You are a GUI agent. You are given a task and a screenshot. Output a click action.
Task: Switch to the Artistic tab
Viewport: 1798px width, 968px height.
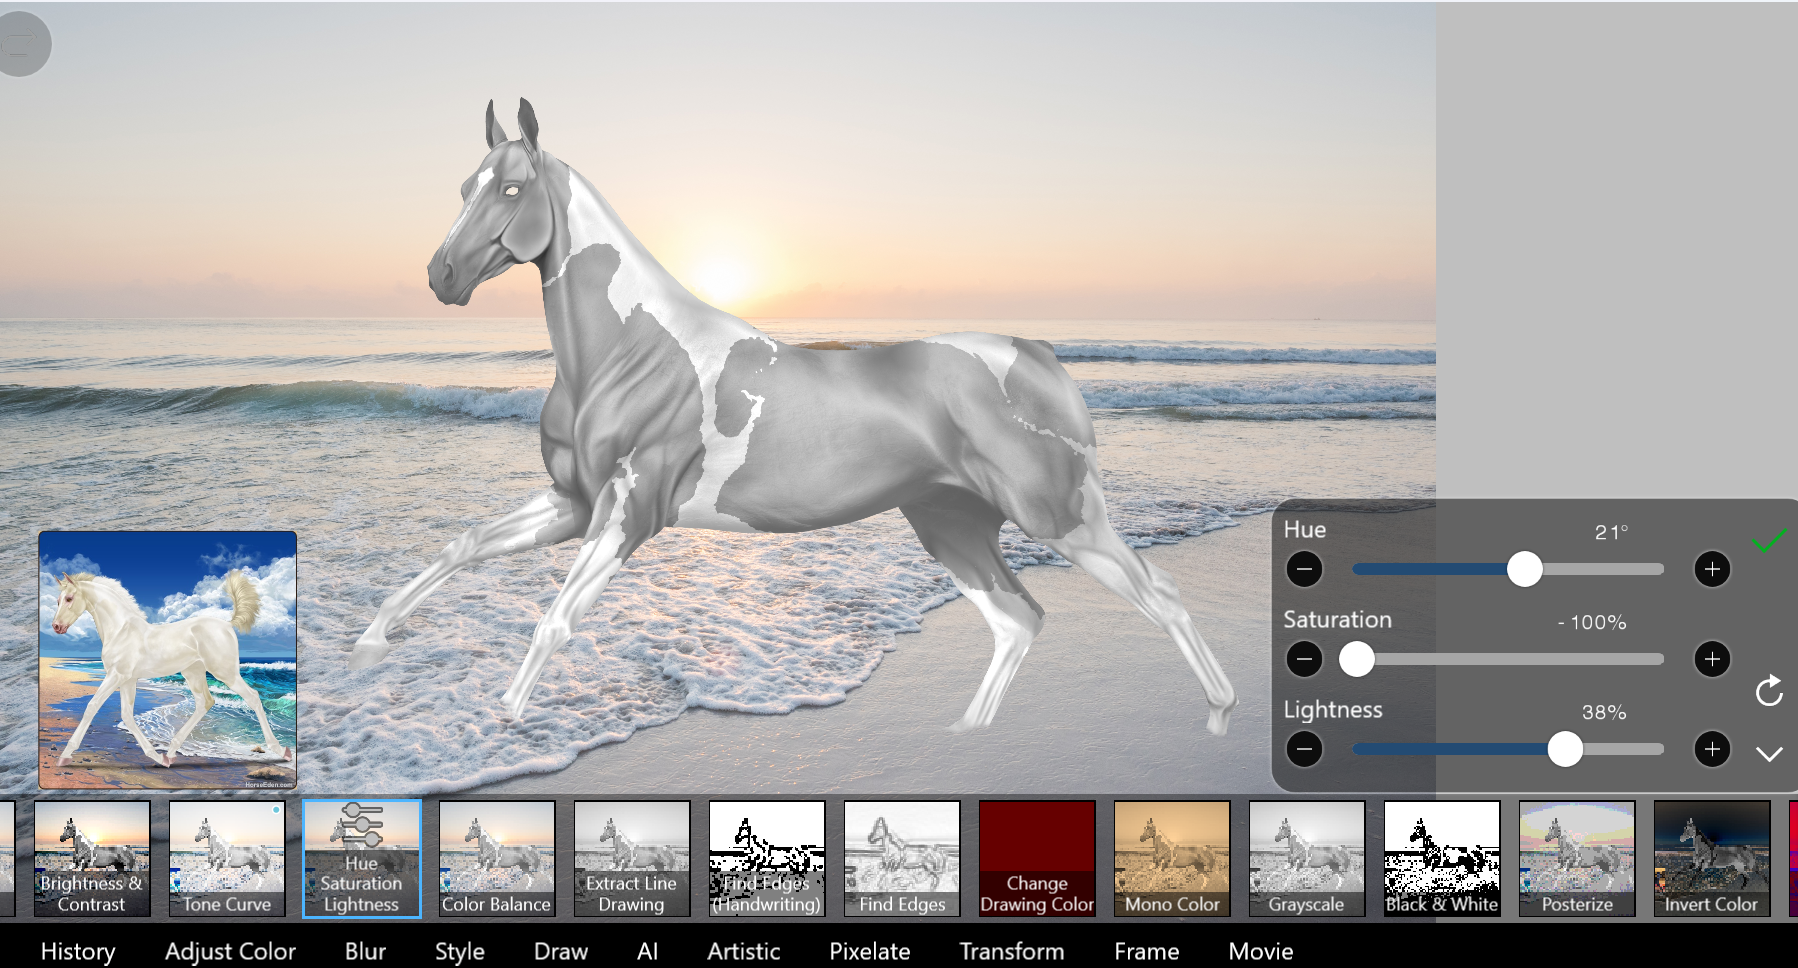coord(743,951)
